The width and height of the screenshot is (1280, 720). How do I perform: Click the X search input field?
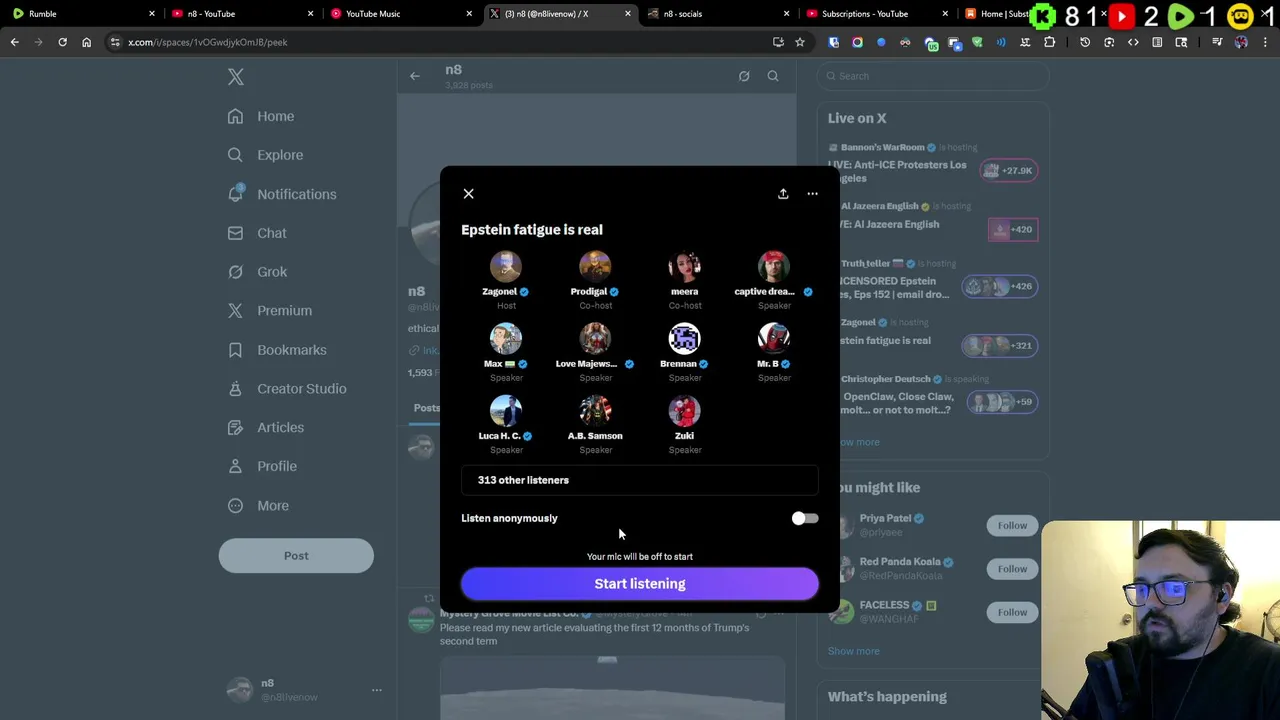[933, 76]
